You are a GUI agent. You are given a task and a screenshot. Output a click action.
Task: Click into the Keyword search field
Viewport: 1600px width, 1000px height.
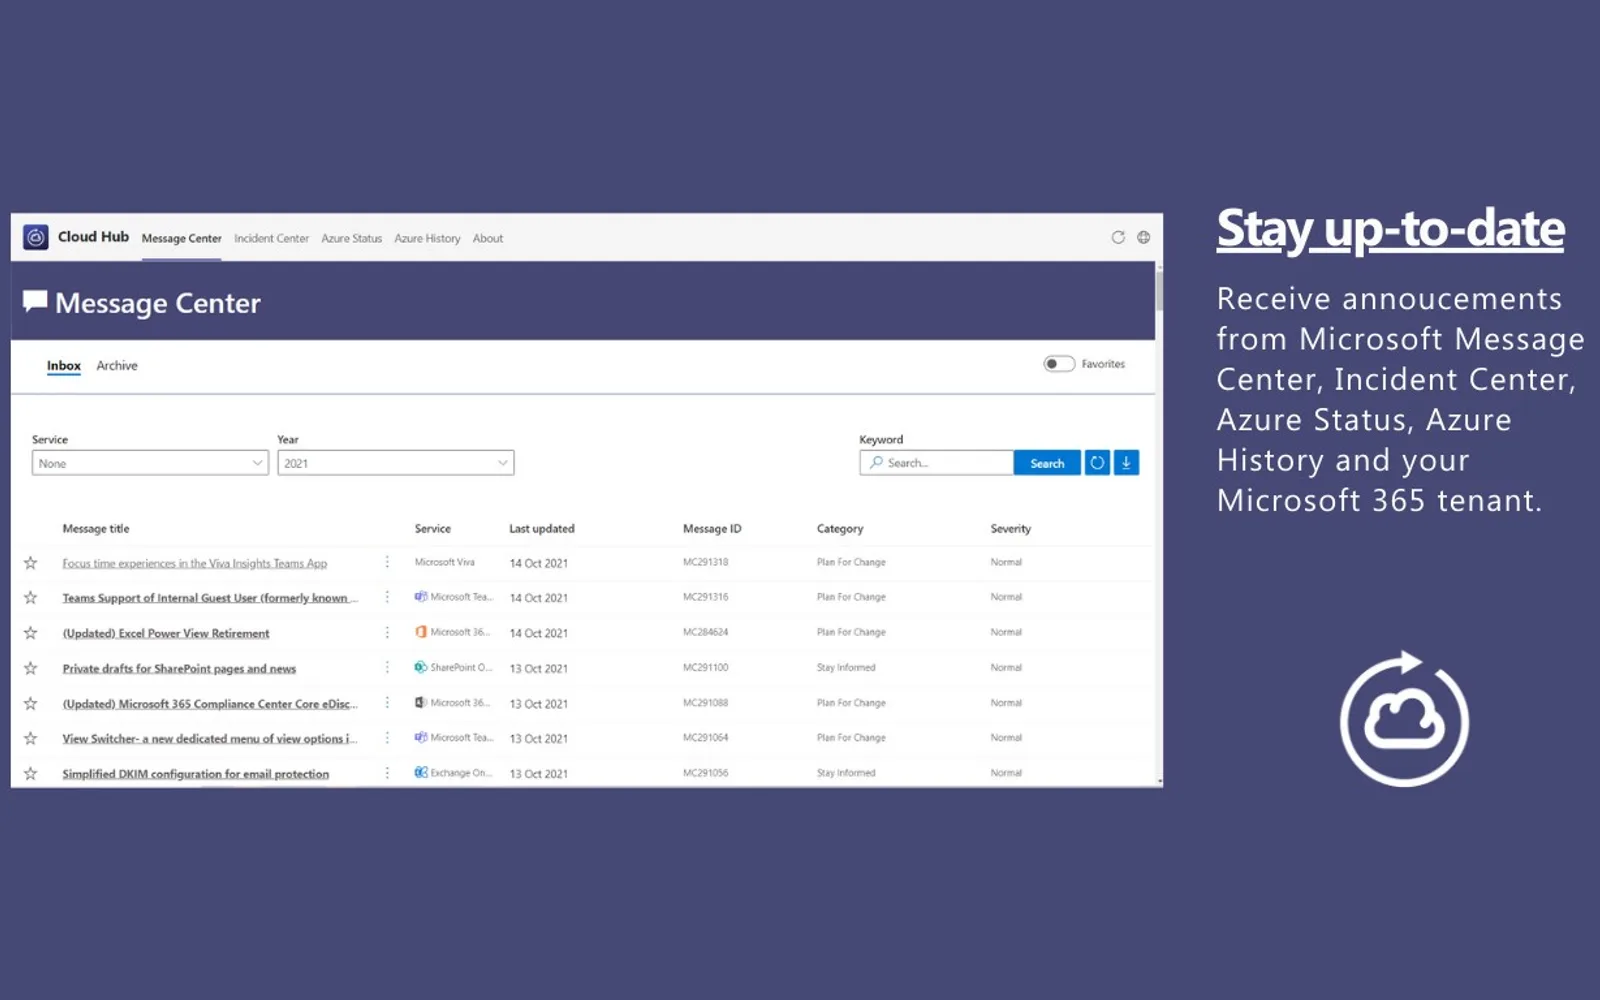tap(937, 463)
